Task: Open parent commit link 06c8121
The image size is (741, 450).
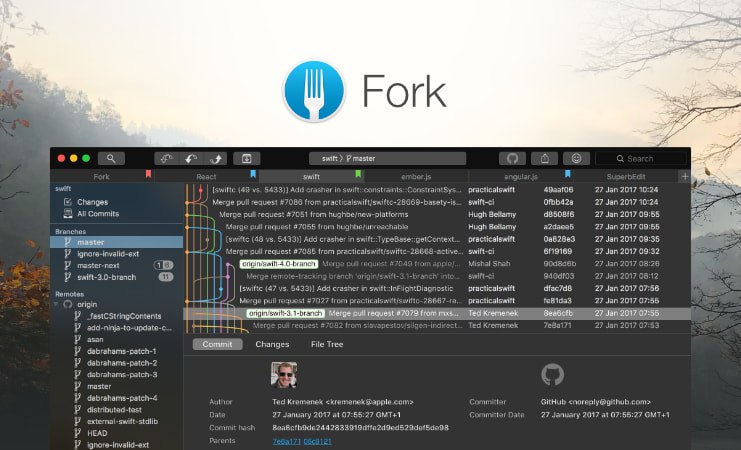Action: tap(317, 441)
